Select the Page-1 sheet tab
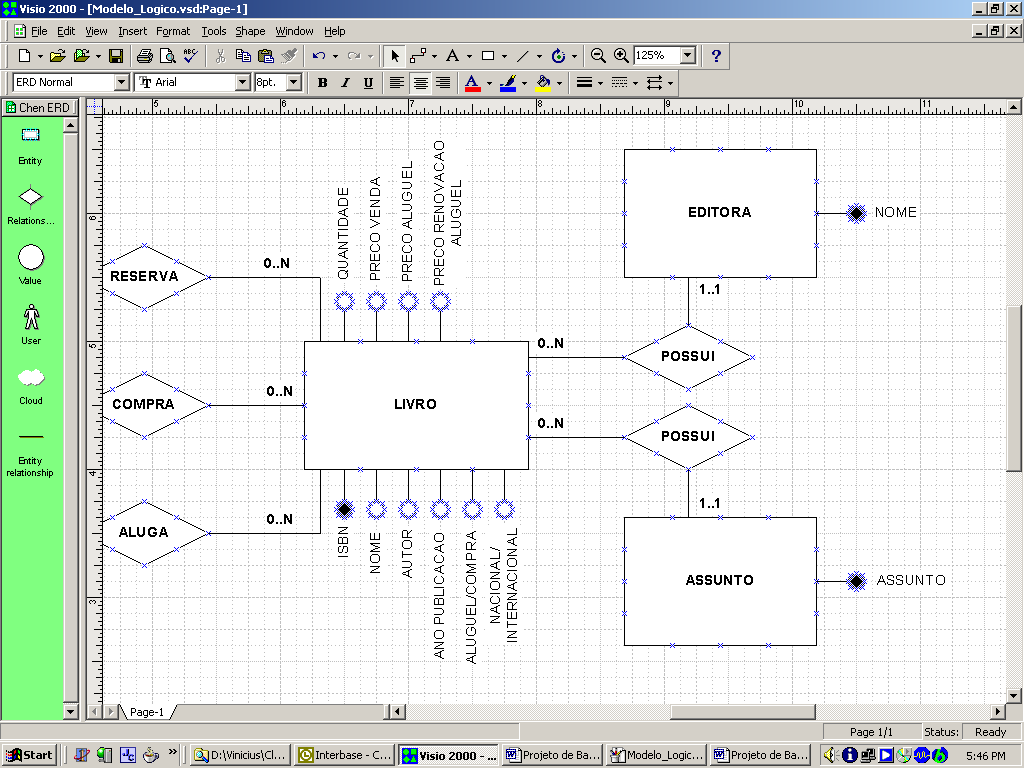This screenshot has width=1024, height=768. point(147,712)
